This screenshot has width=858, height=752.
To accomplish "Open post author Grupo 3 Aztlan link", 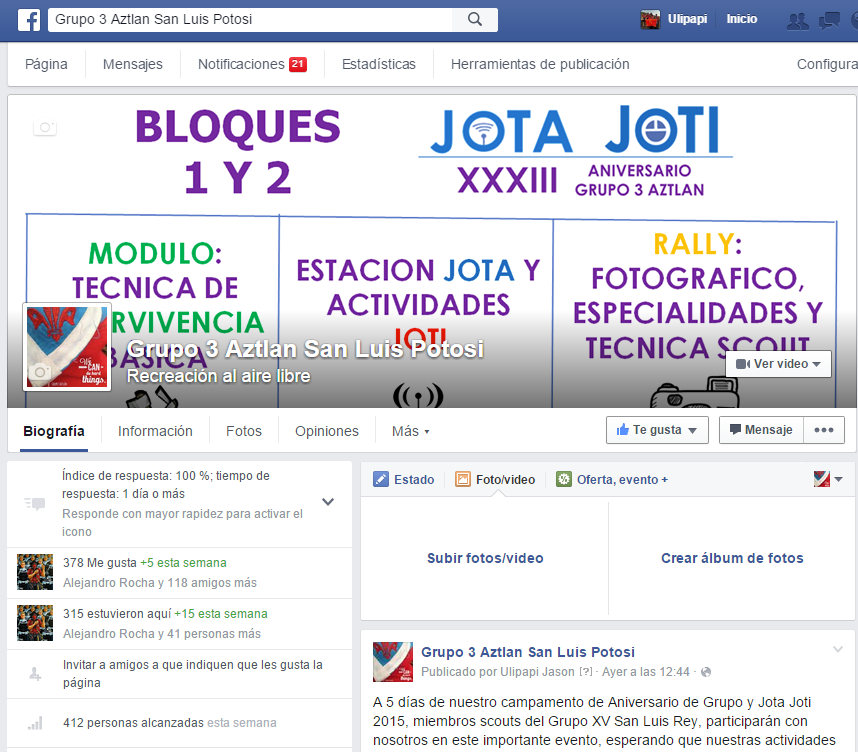I will coord(528,652).
